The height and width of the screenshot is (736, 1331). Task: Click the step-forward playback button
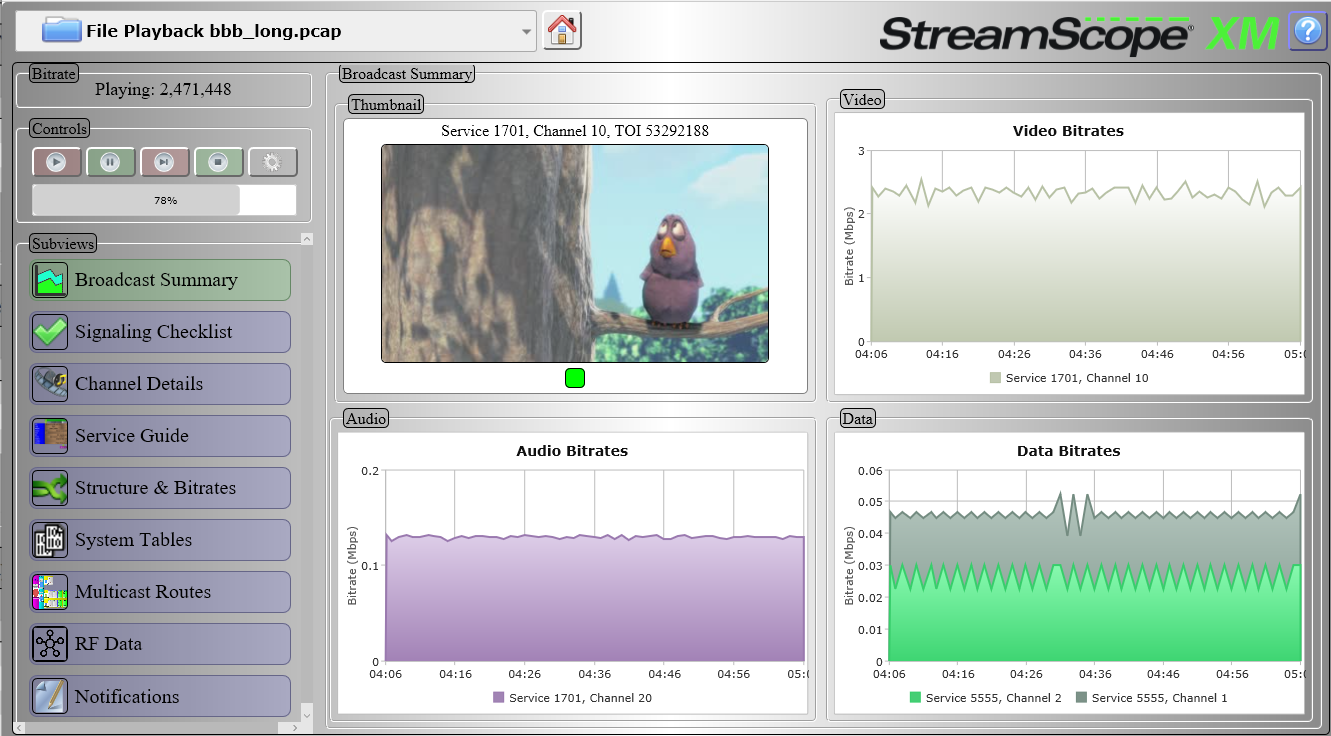point(164,162)
